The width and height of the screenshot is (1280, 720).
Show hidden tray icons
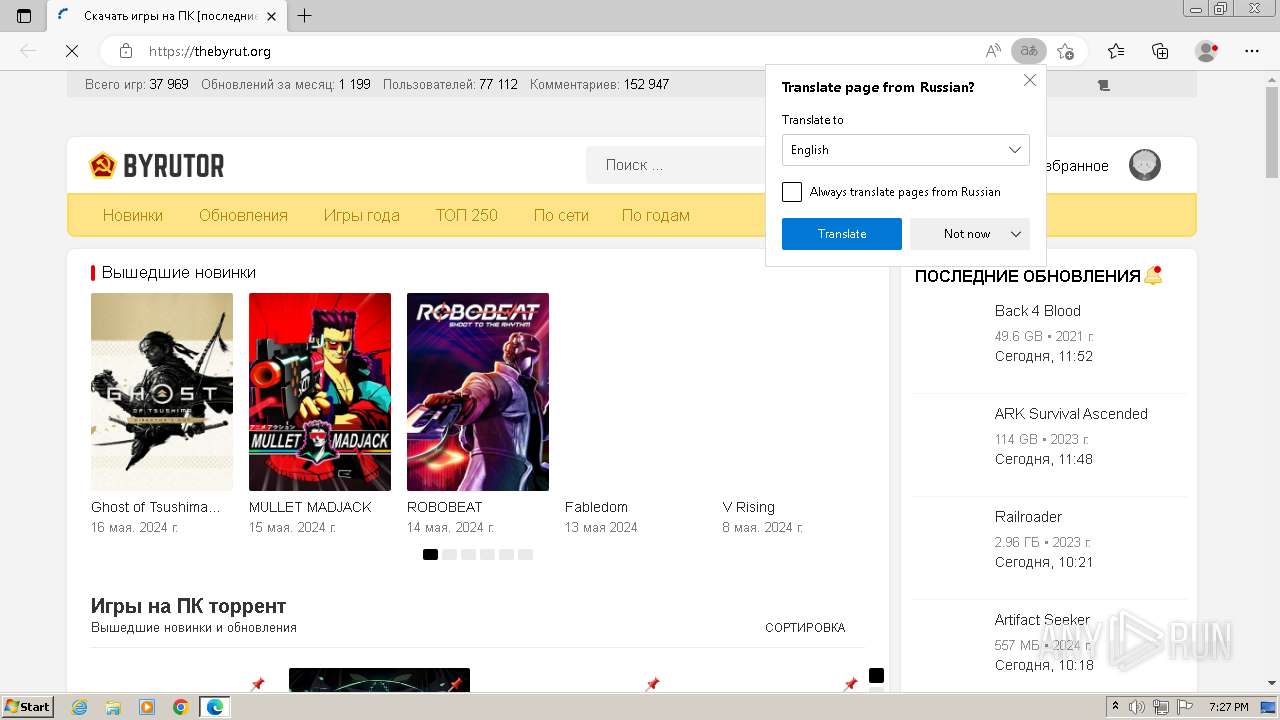1116,707
